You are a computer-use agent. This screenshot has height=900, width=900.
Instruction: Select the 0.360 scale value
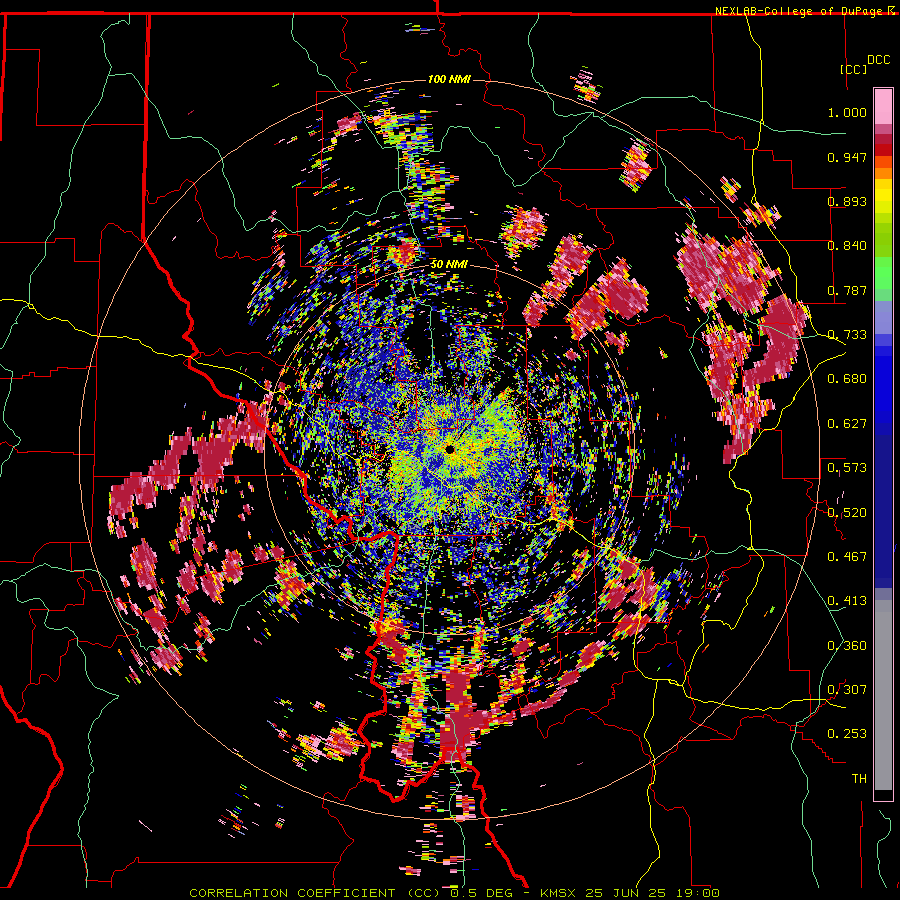click(847, 645)
